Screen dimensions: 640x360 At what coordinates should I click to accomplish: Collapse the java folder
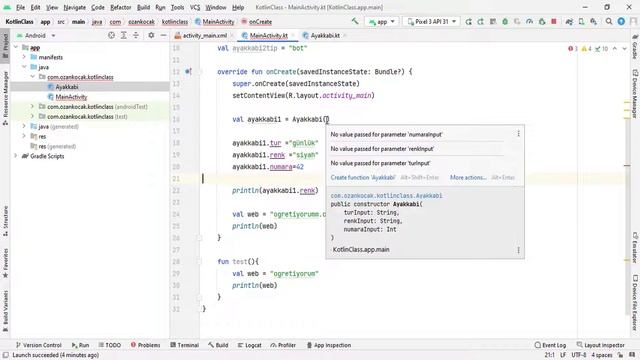(24, 67)
